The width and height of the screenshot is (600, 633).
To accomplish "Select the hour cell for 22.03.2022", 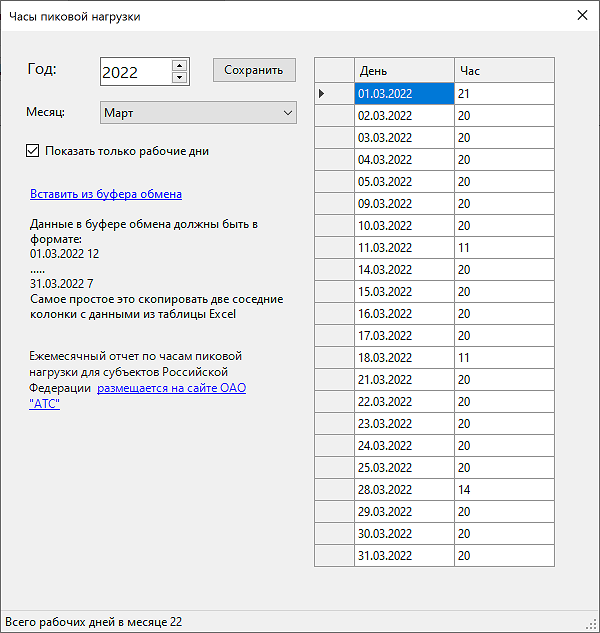I will 504,402.
